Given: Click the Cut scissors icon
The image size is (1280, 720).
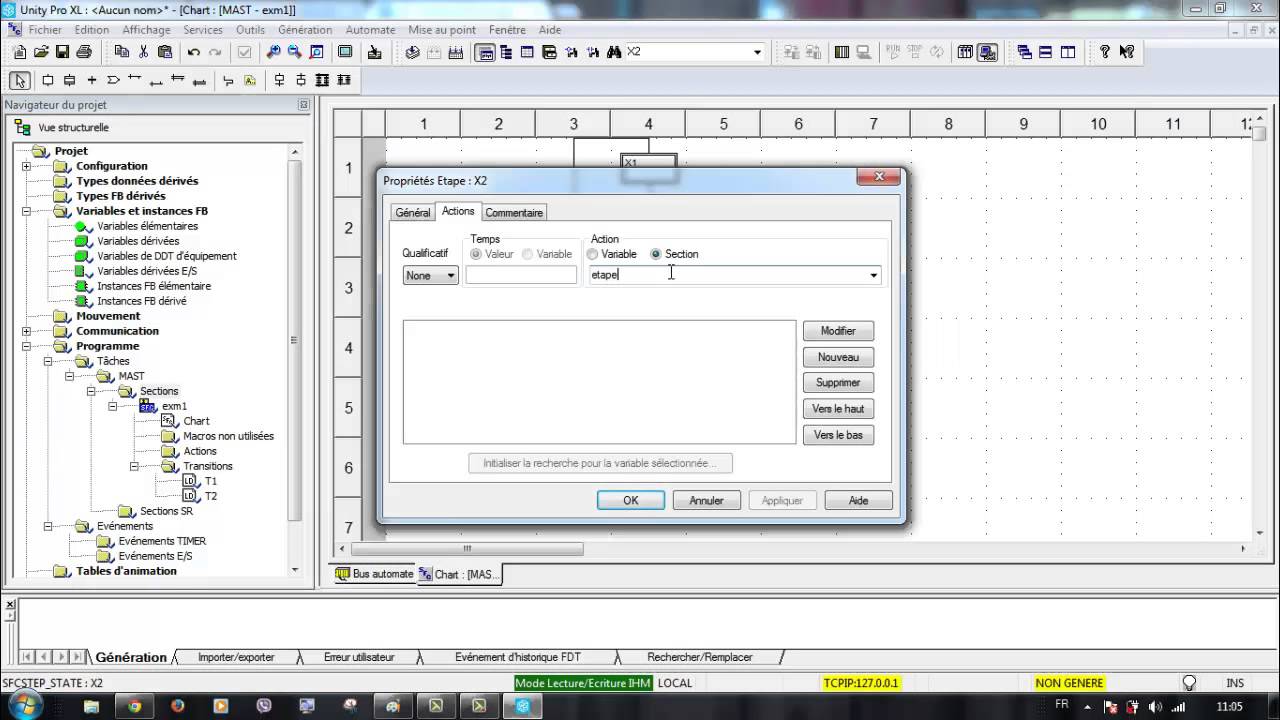Looking at the screenshot, I should coord(144,52).
